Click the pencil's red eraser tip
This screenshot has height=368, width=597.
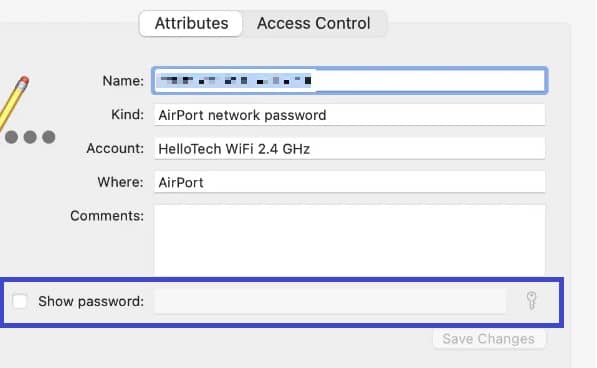pos(24,82)
